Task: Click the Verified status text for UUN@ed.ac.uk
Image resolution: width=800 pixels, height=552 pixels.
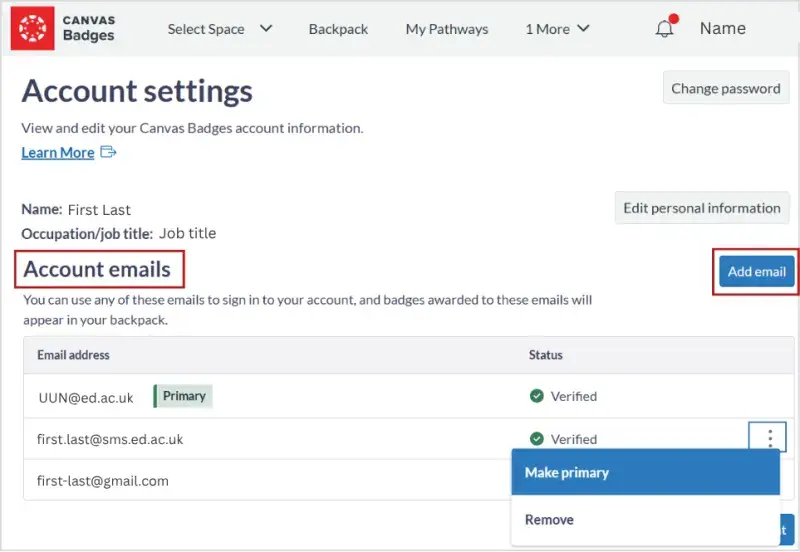Action: click(x=573, y=396)
